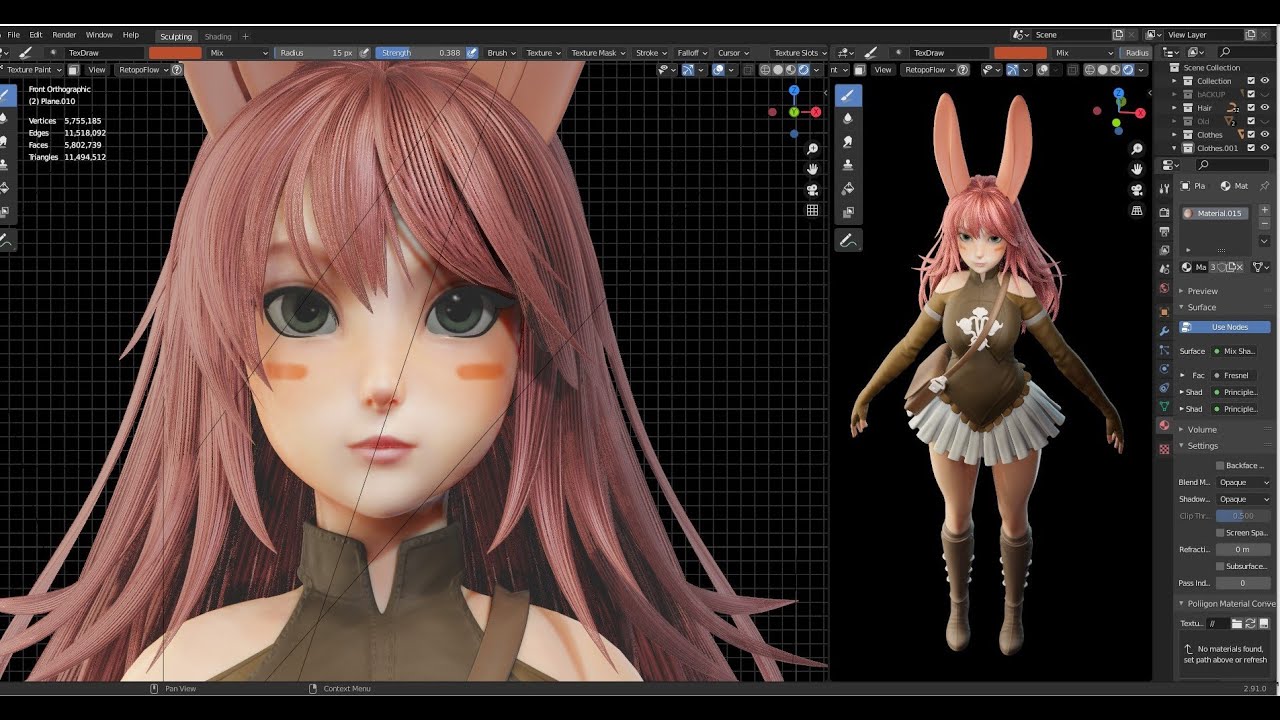Open the Cursor dropdown

pos(733,53)
